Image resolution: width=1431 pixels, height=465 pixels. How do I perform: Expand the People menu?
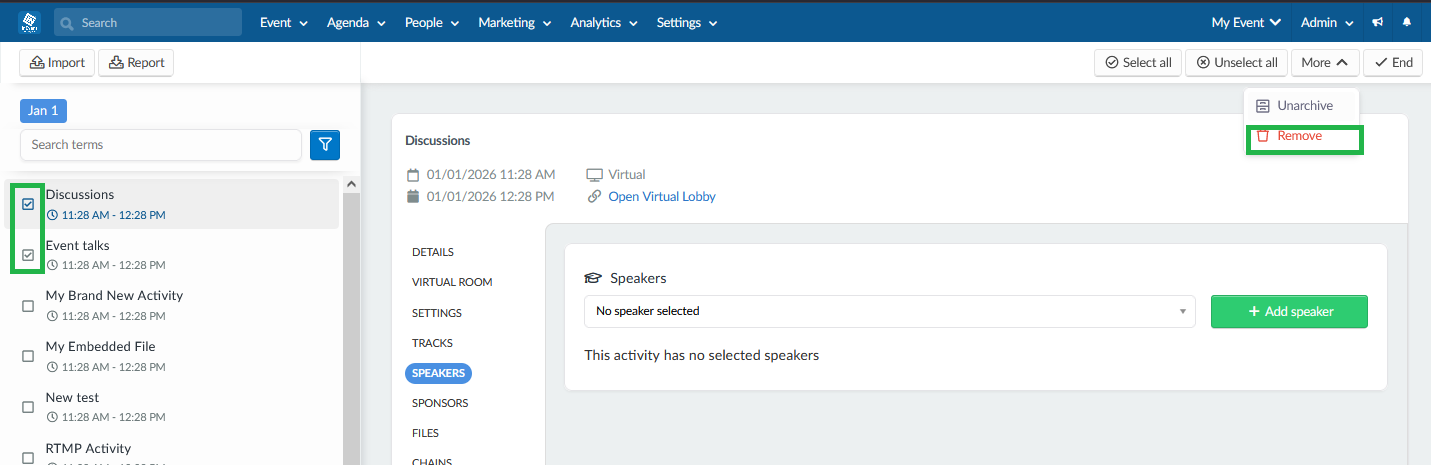click(432, 22)
